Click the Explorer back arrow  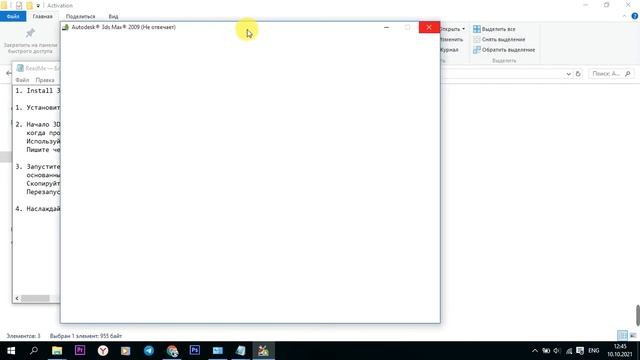point(9,73)
